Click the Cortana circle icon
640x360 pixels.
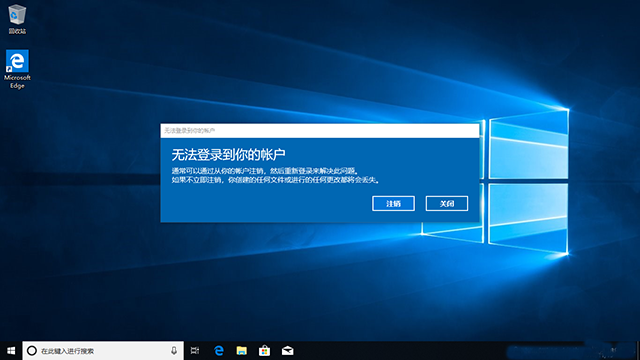(32, 351)
